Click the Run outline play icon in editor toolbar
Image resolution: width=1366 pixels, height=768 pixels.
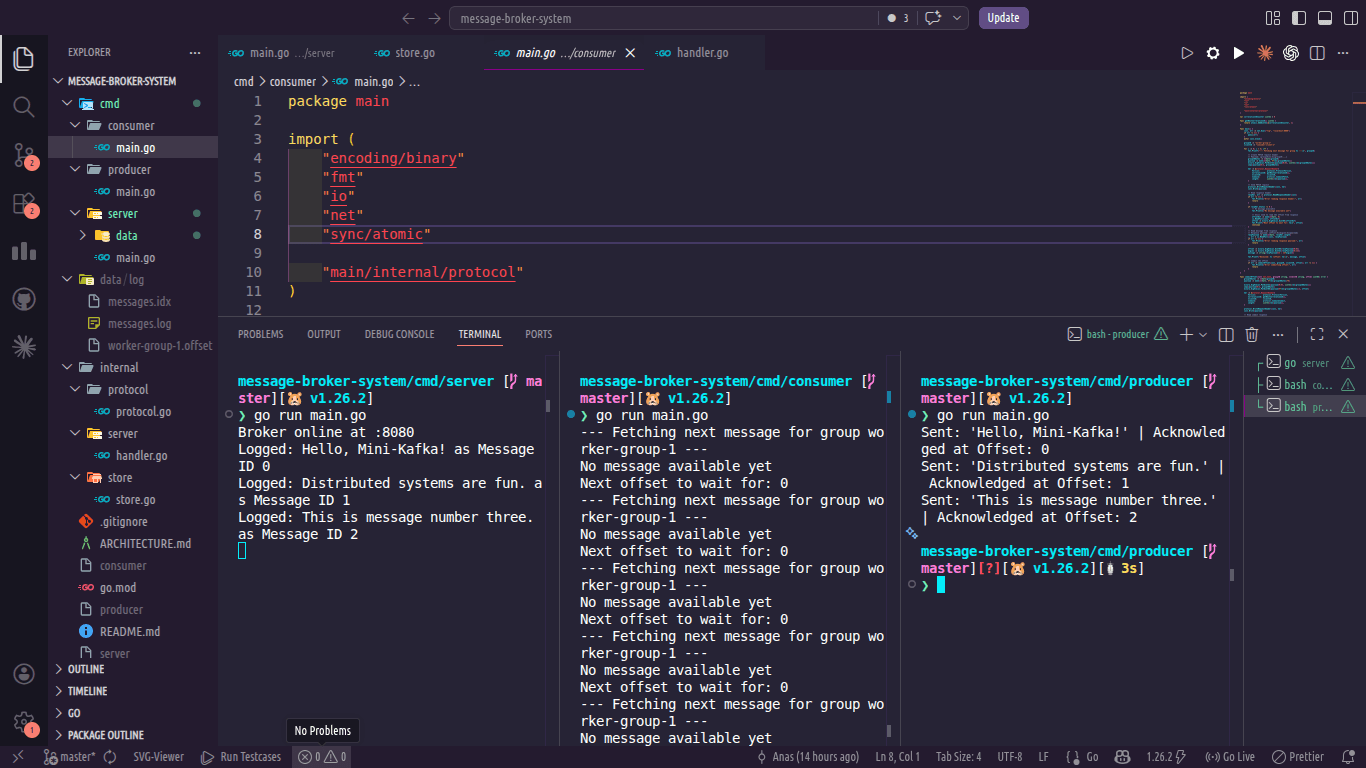[1187, 53]
